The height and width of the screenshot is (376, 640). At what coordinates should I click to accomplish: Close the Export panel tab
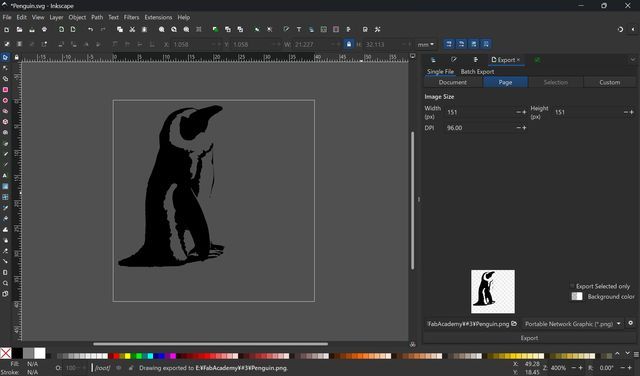(518, 60)
